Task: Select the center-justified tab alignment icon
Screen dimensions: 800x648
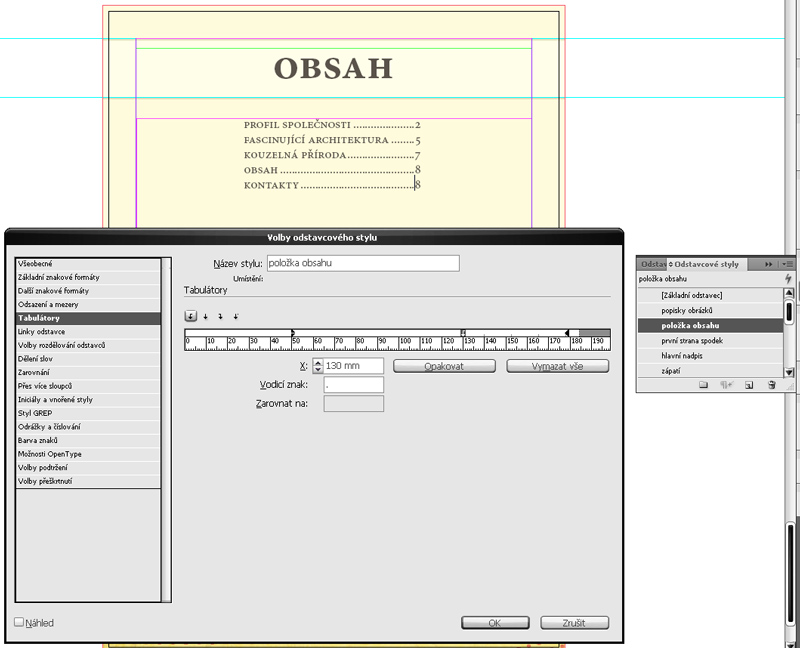Action: point(205,317)
